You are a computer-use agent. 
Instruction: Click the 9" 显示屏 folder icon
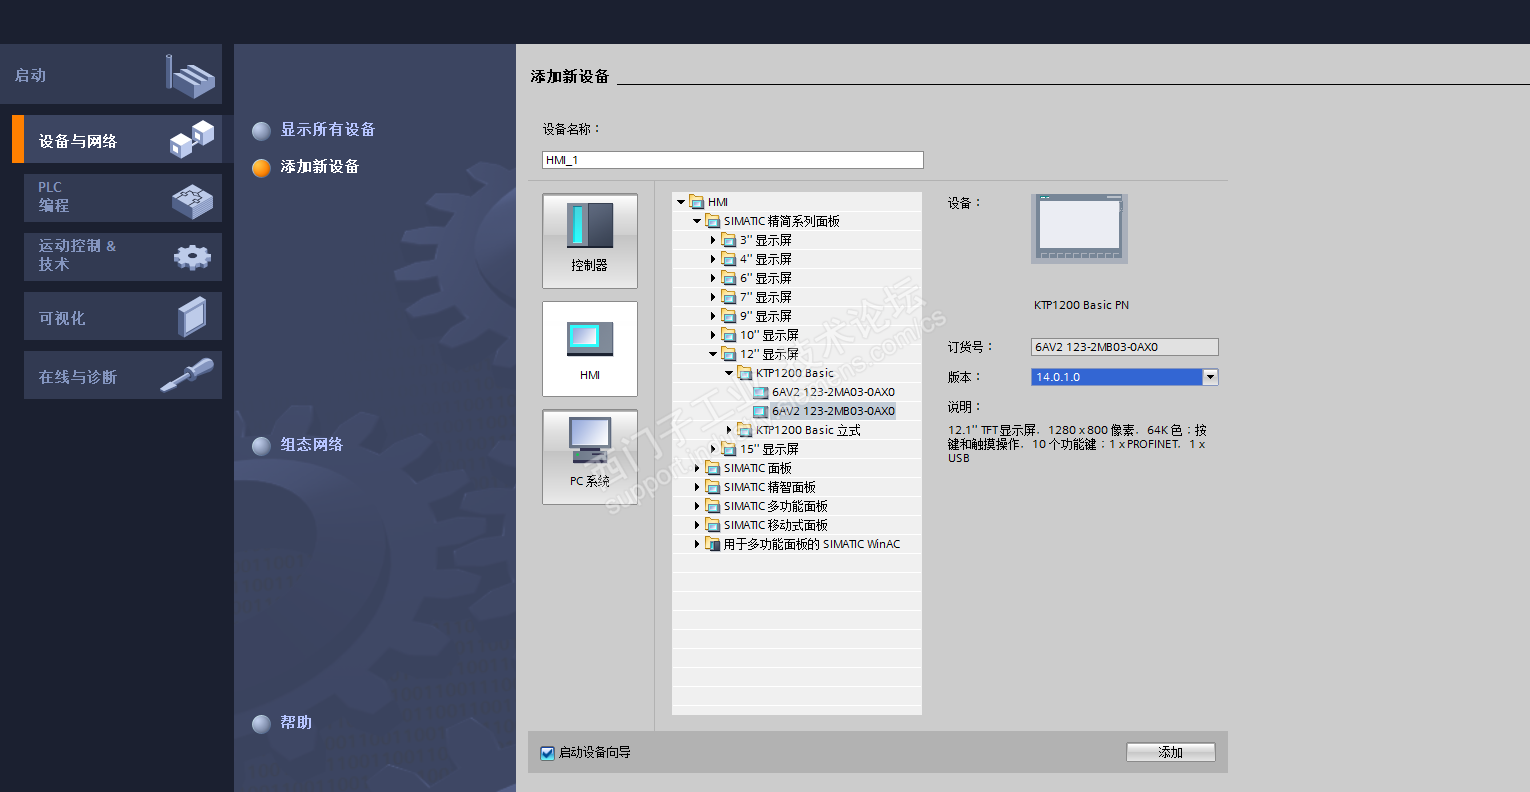point(729,316)
